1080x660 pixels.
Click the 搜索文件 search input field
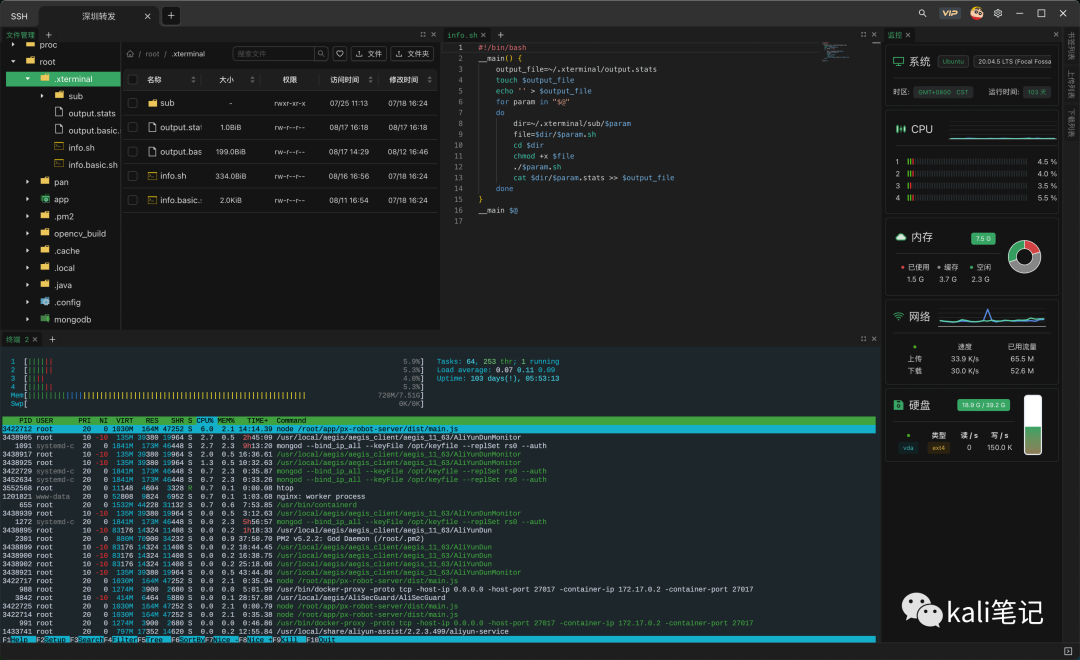pyautogui.click(x=272, y=54)
